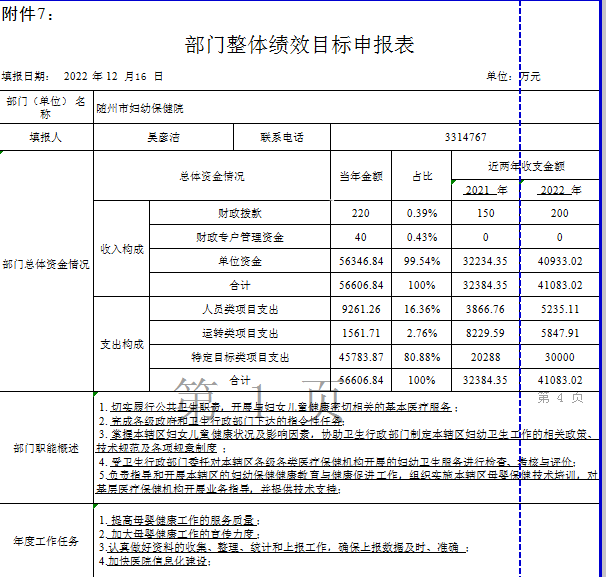This screenshot has width=606, height=577.
Task: Select the 5235.11 value cell
Action: coord(560,309)
